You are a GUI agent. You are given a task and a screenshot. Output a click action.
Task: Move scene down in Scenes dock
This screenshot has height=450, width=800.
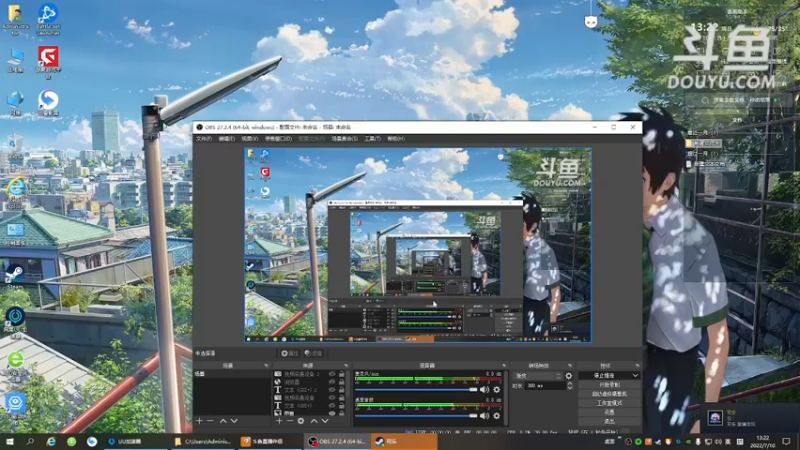(234, 421)
